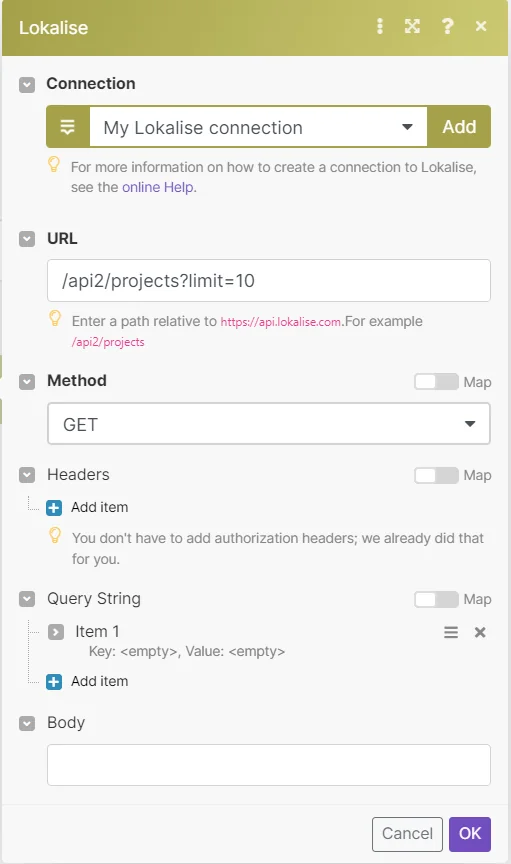The image size is (511, 864).
Task: Click the connection list icon beside dropdown
Action: click(68, 127)
